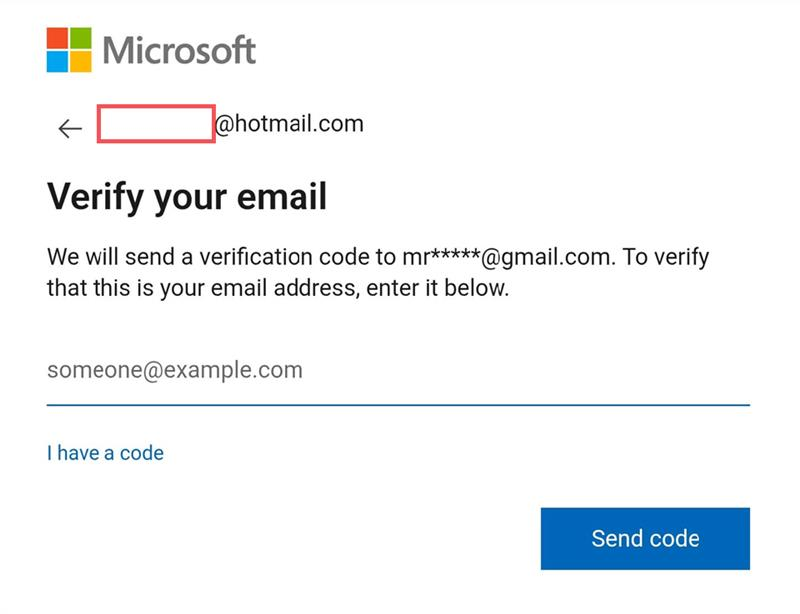
Task: Click the blue underline of email field
Action: pyautogui.click(x=398, y=405)
